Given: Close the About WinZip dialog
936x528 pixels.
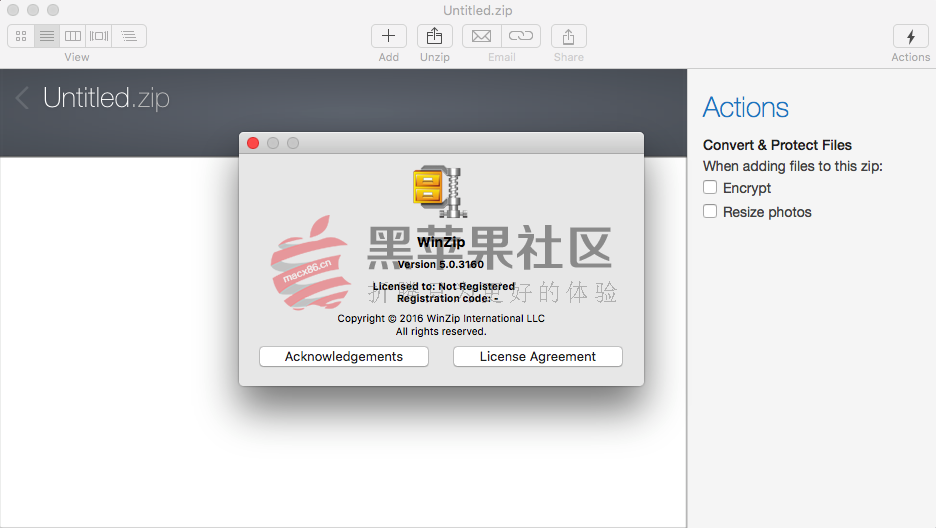Looking at the screenshot, I should click(253, 143).
